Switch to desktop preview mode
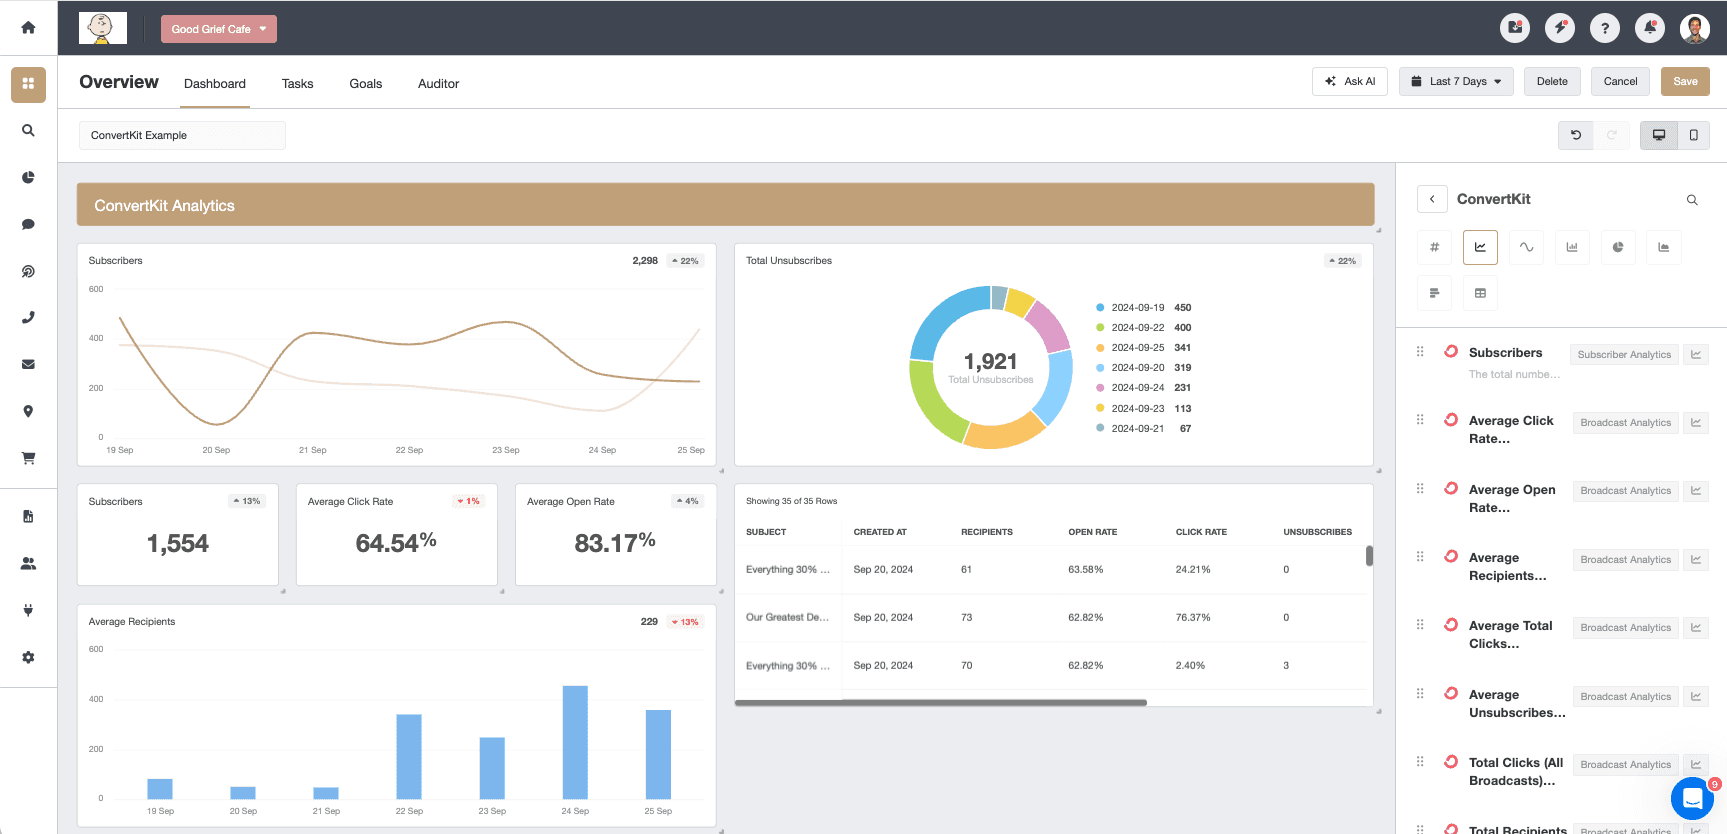The width and height of the screenshot is (1727, 834). tap(1658, 135)
